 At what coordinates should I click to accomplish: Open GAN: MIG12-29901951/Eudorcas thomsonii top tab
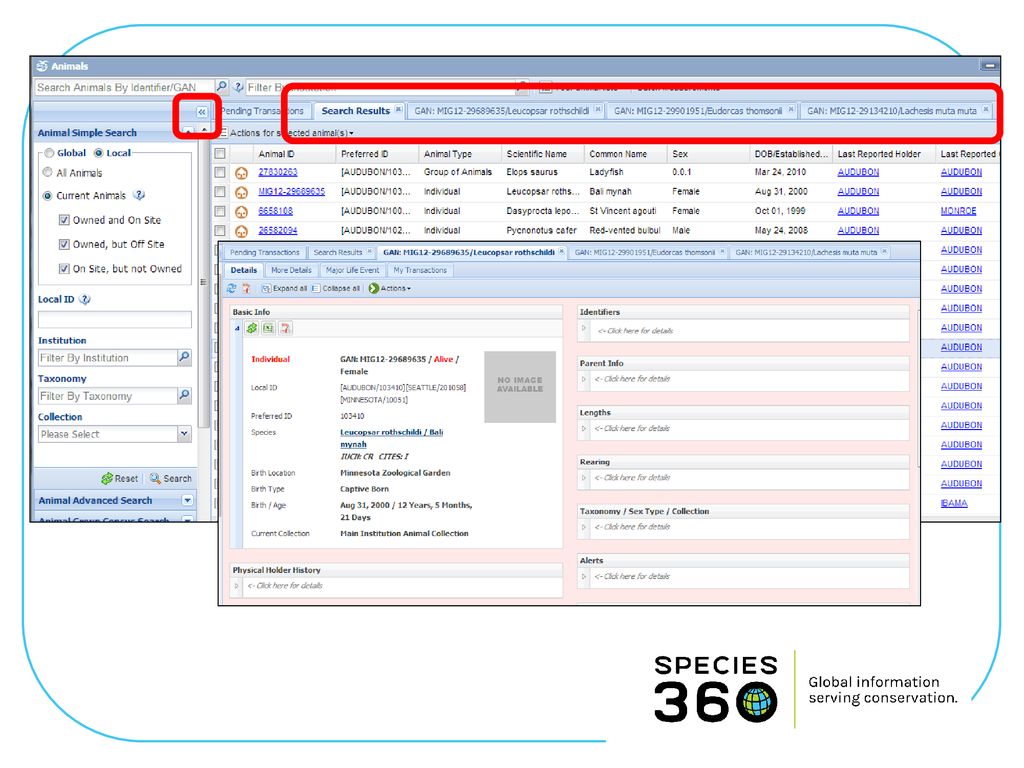(x=697, y=111)
